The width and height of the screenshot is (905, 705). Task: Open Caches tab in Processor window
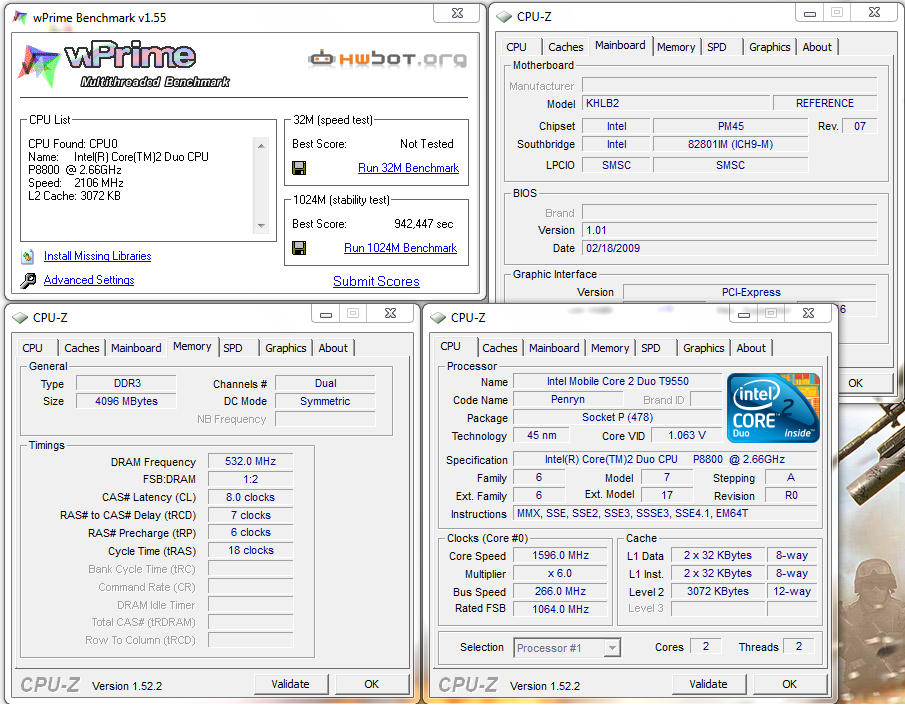click(x=500, y=348)
